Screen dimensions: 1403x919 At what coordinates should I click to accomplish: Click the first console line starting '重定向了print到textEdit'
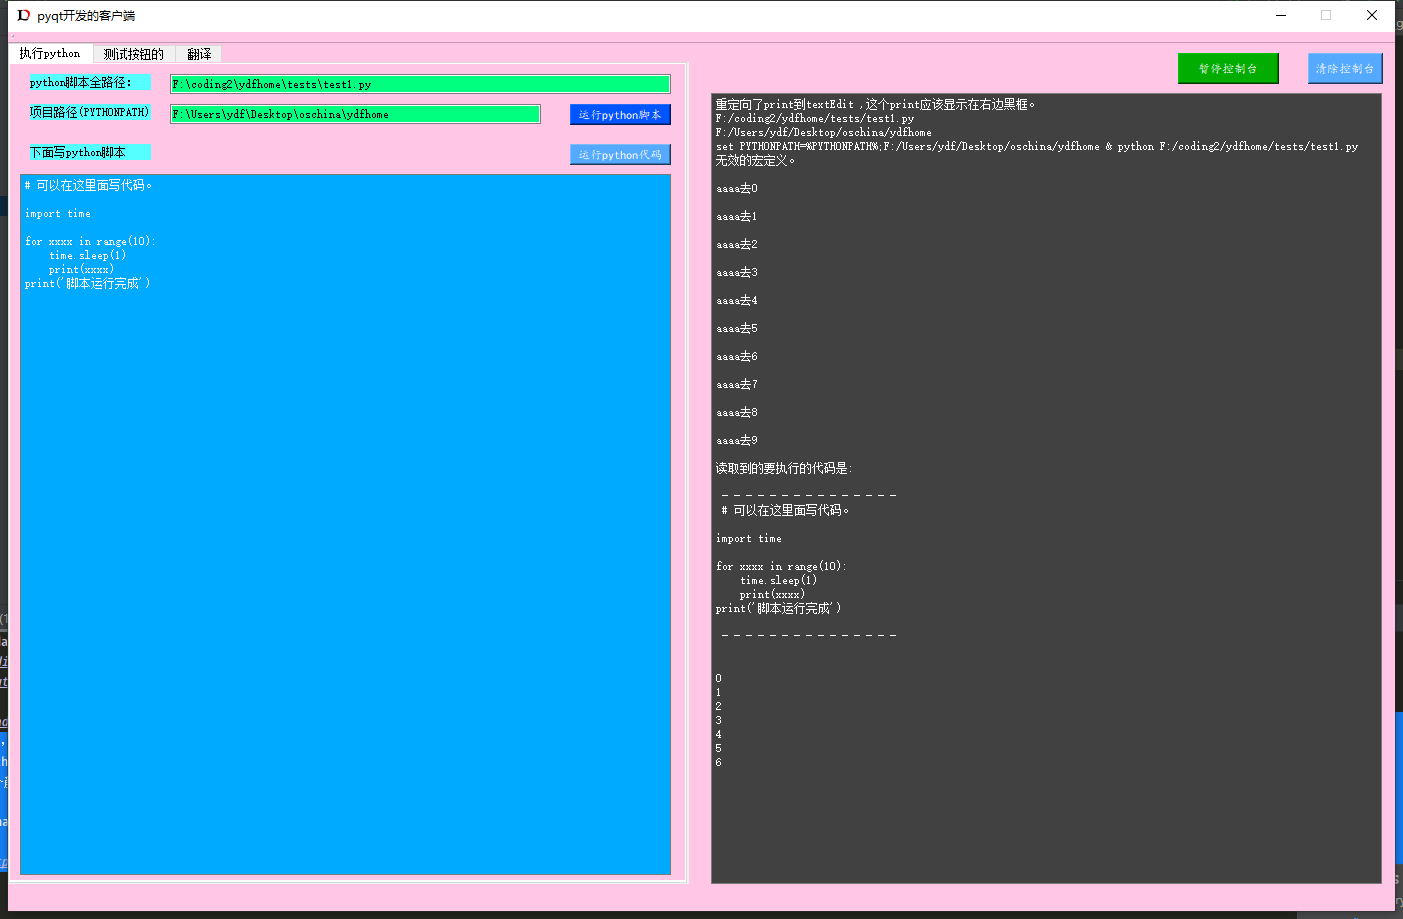pos(875,104)
